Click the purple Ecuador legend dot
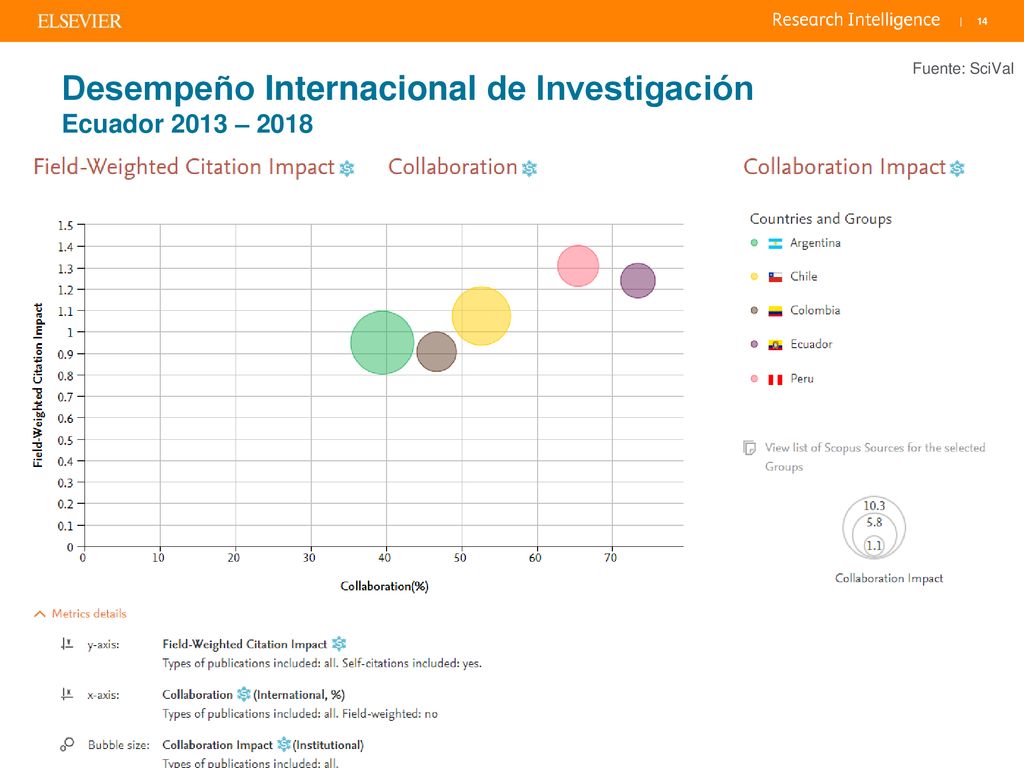Viewport: 1024px width, 768px height. [754, 344]
